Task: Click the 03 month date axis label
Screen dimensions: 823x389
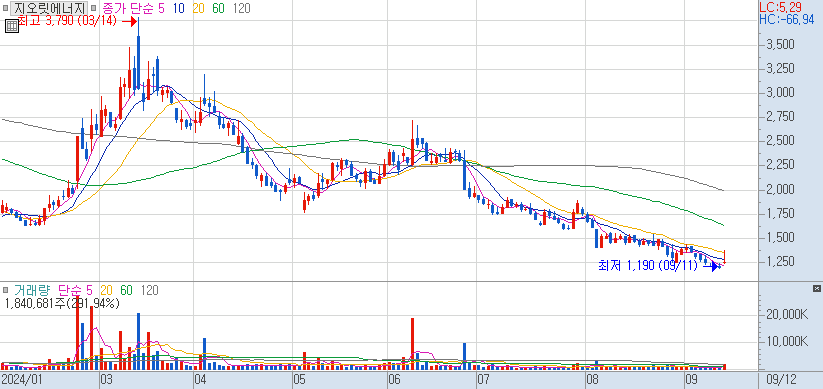Action: (107, 379)
